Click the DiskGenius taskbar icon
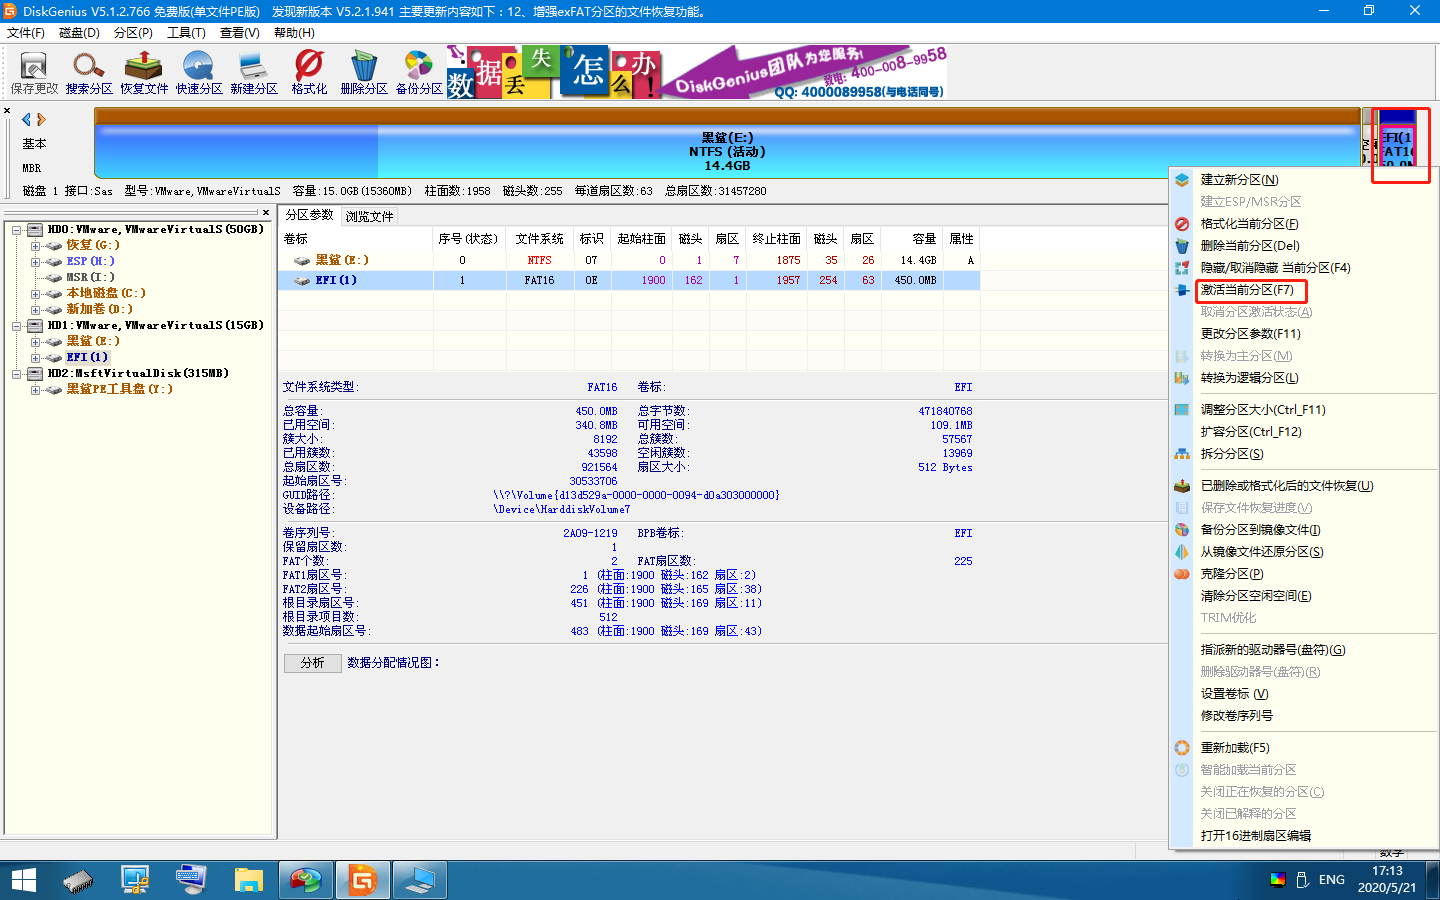 click(362, 880)
